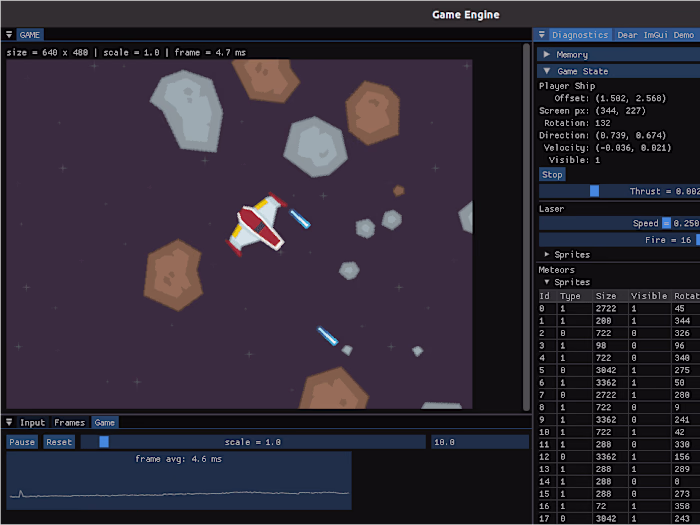Open the Diagnostics panel dropdown menu icon

[542, 34]
